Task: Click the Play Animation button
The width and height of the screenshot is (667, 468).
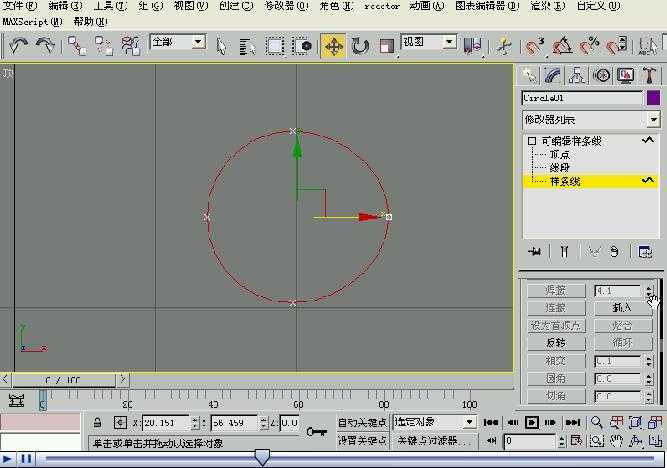Action: click(531, 422)
